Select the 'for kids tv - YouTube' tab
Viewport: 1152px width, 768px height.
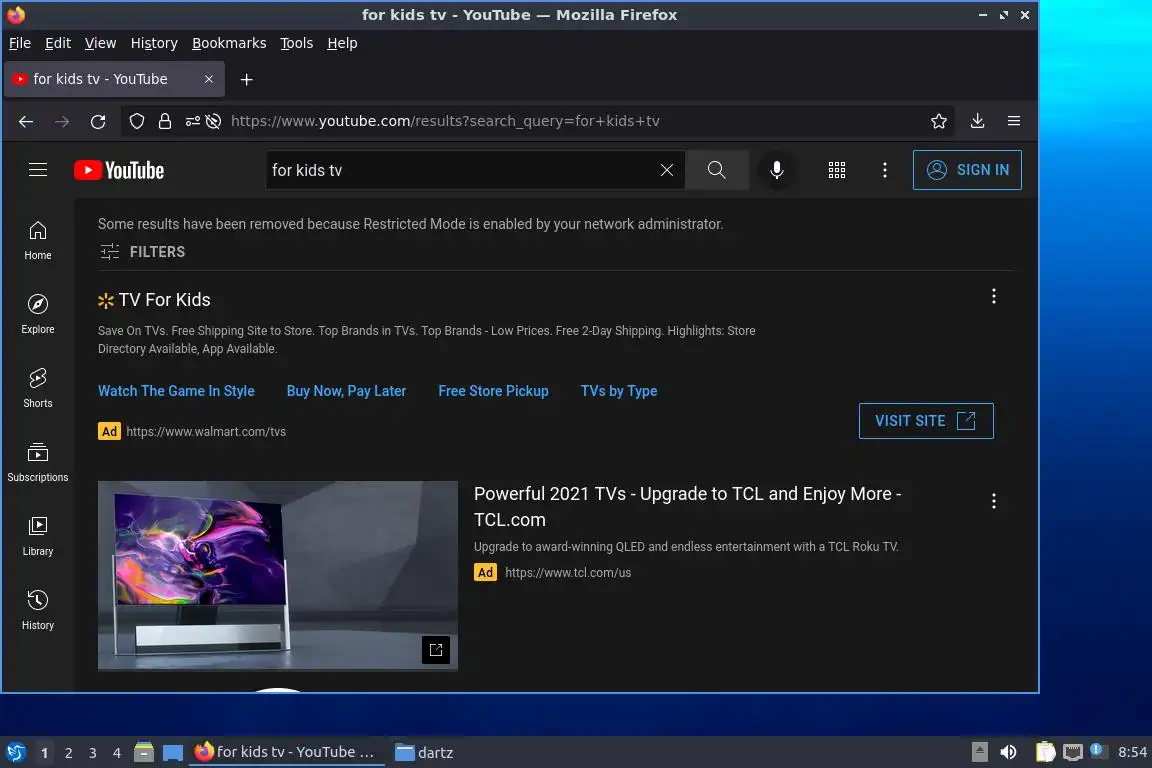[x=114, y=79]
